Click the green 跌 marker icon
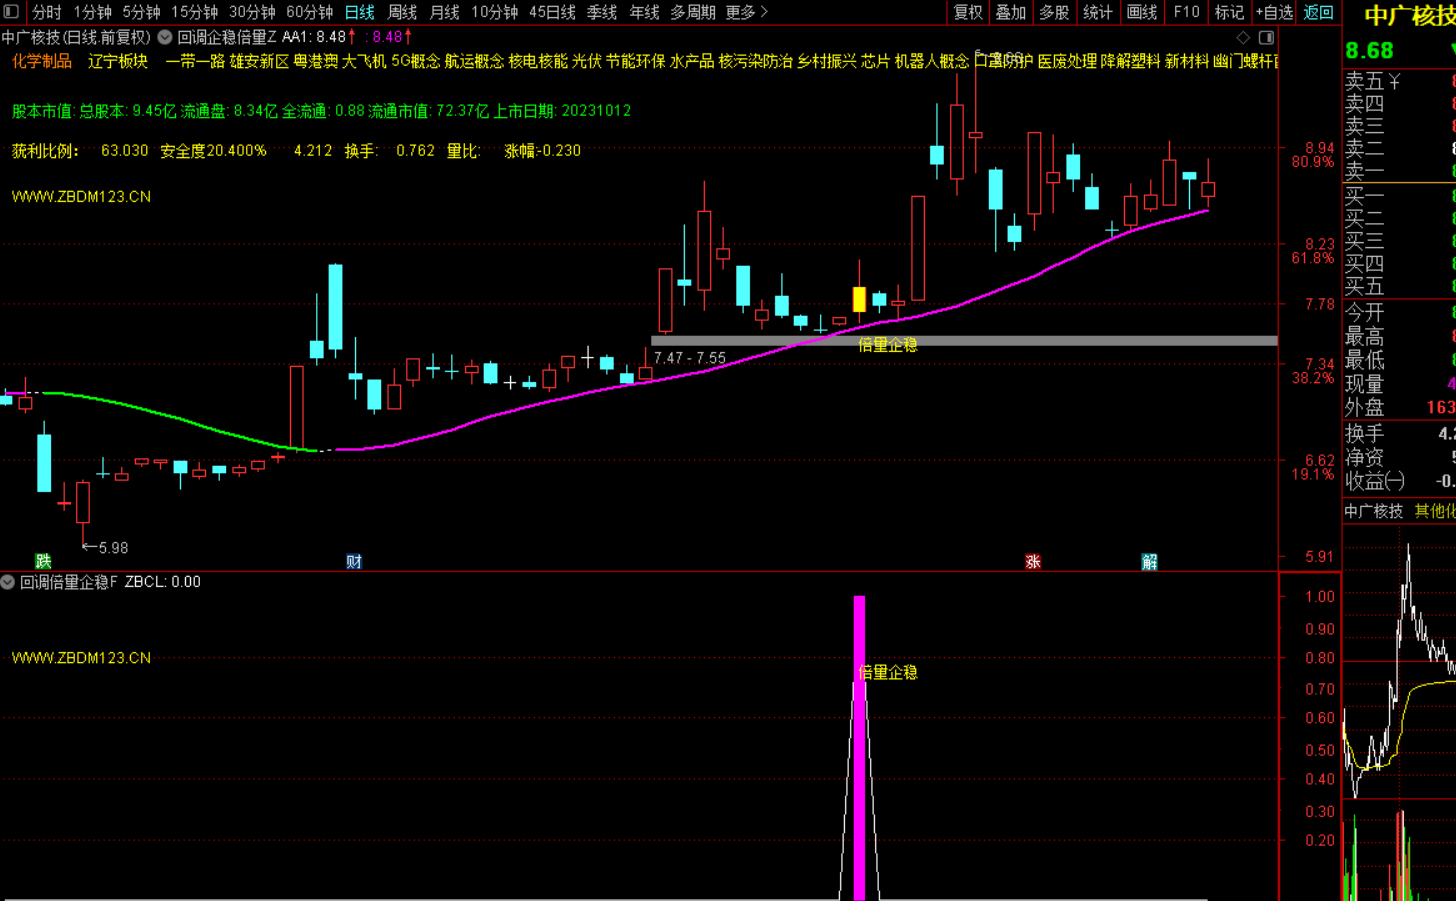 tap(43, 561)
